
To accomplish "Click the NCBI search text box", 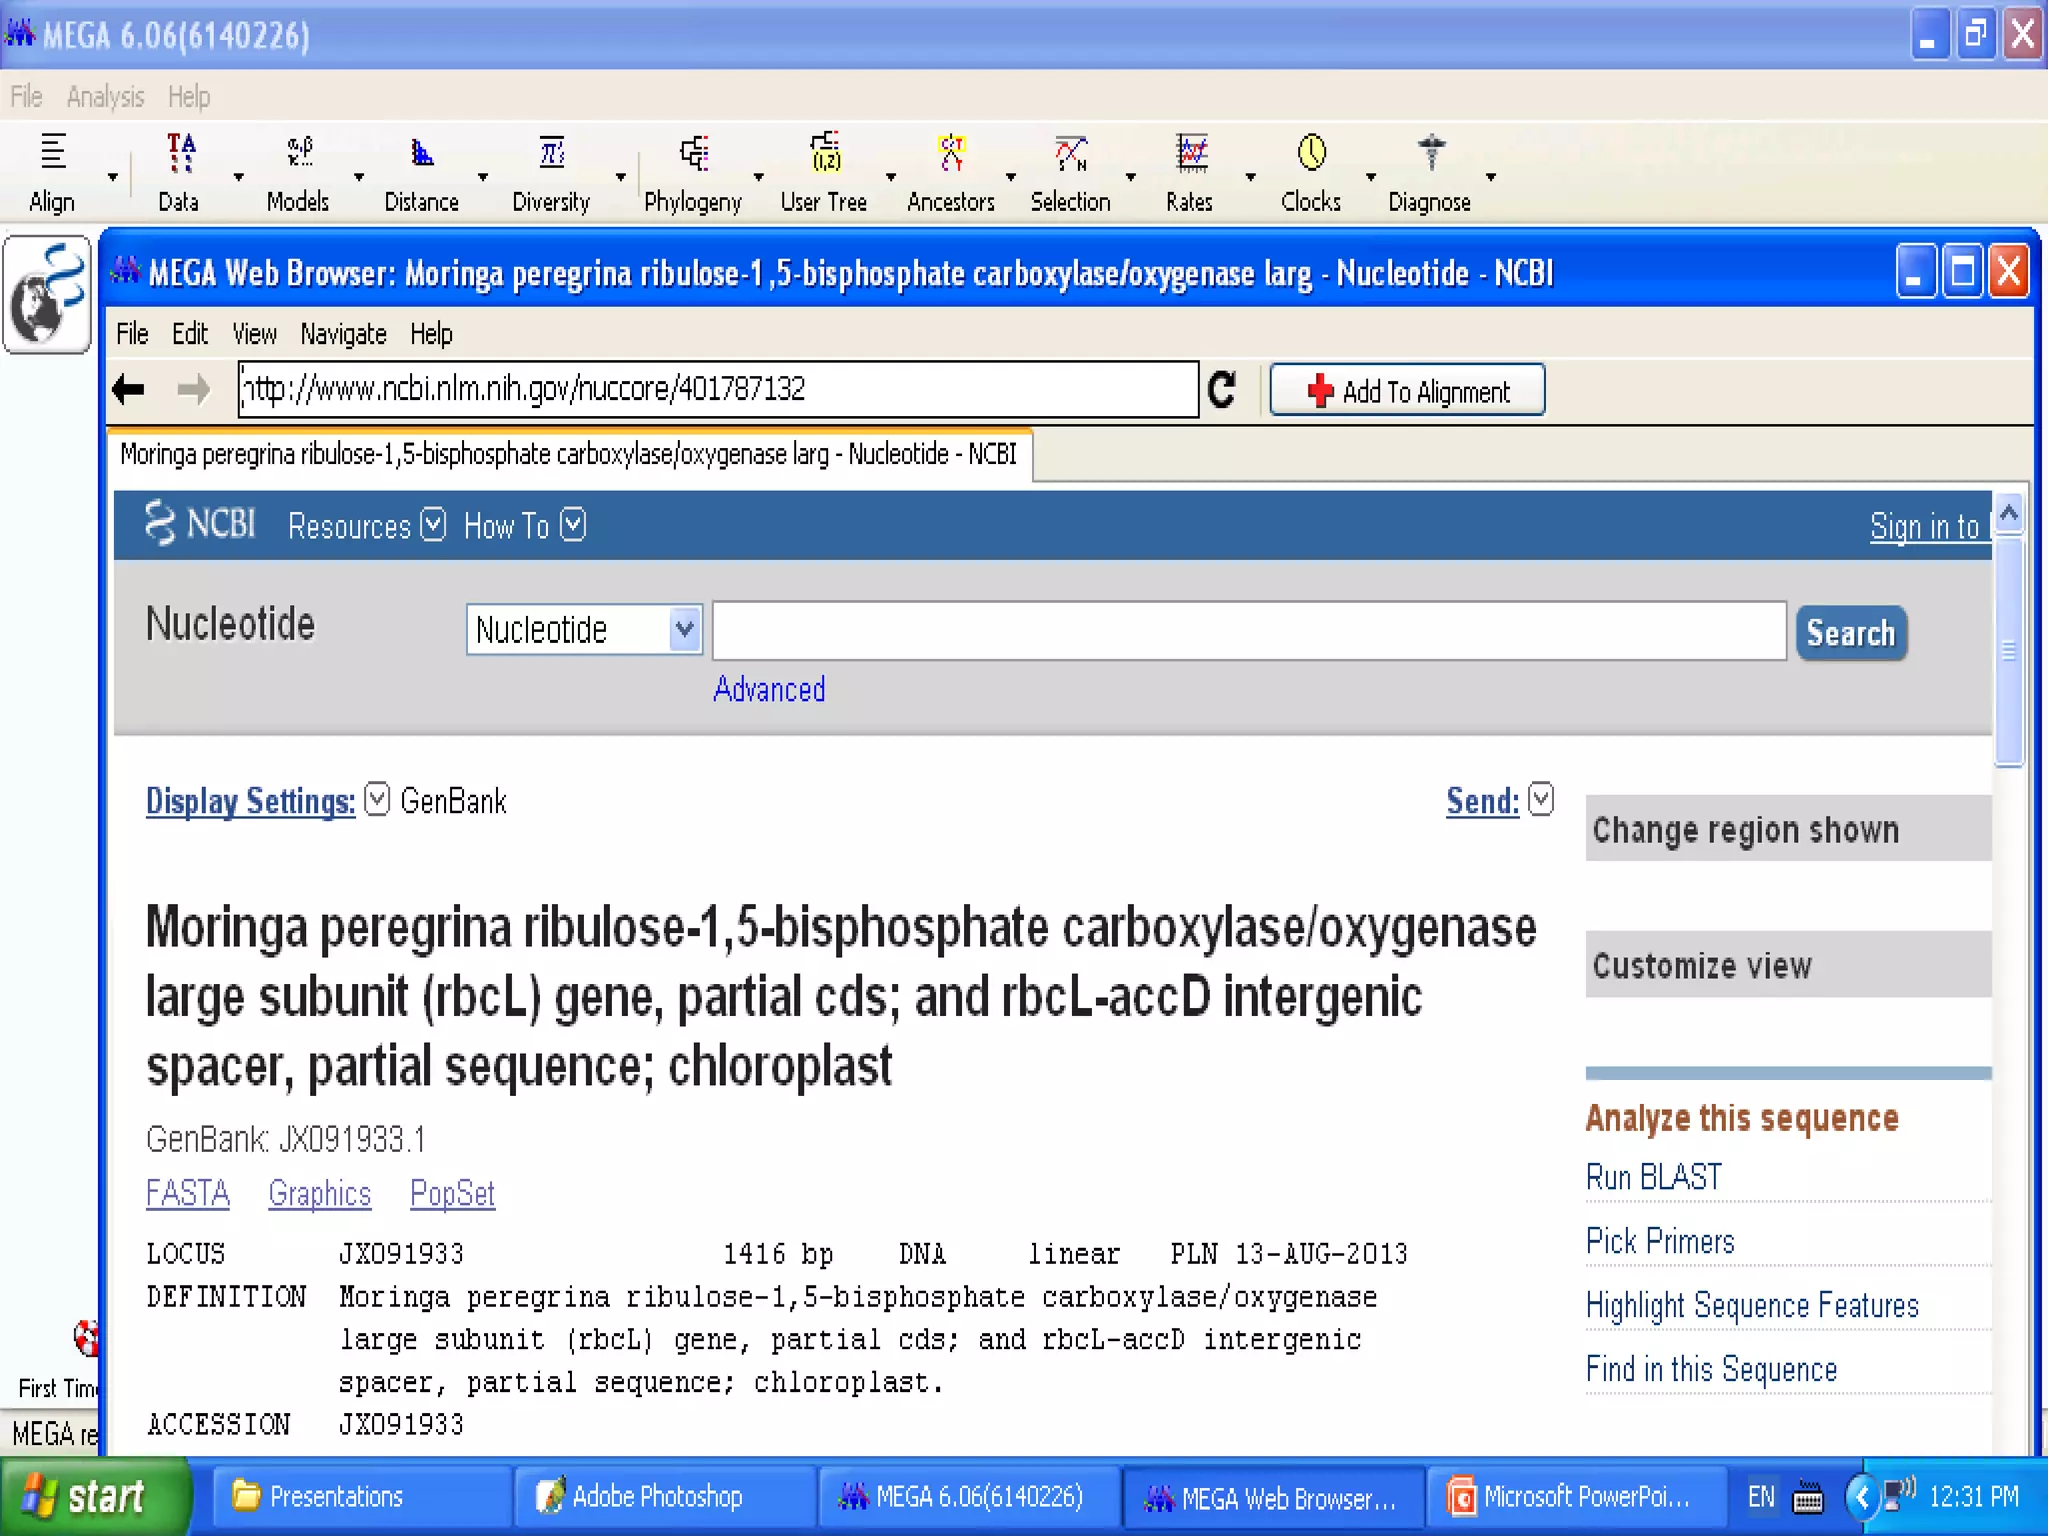I will pos(1249,630).
